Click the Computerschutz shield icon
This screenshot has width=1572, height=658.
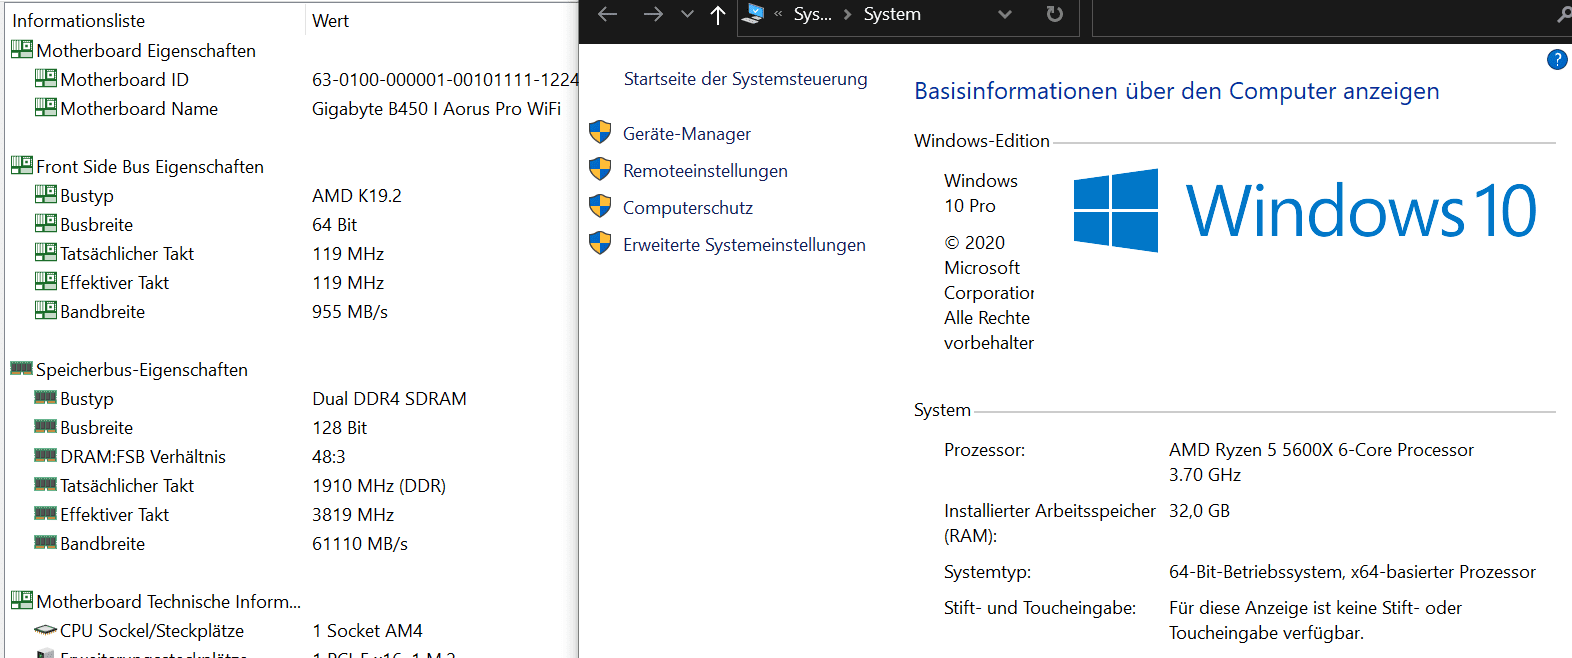600,207
